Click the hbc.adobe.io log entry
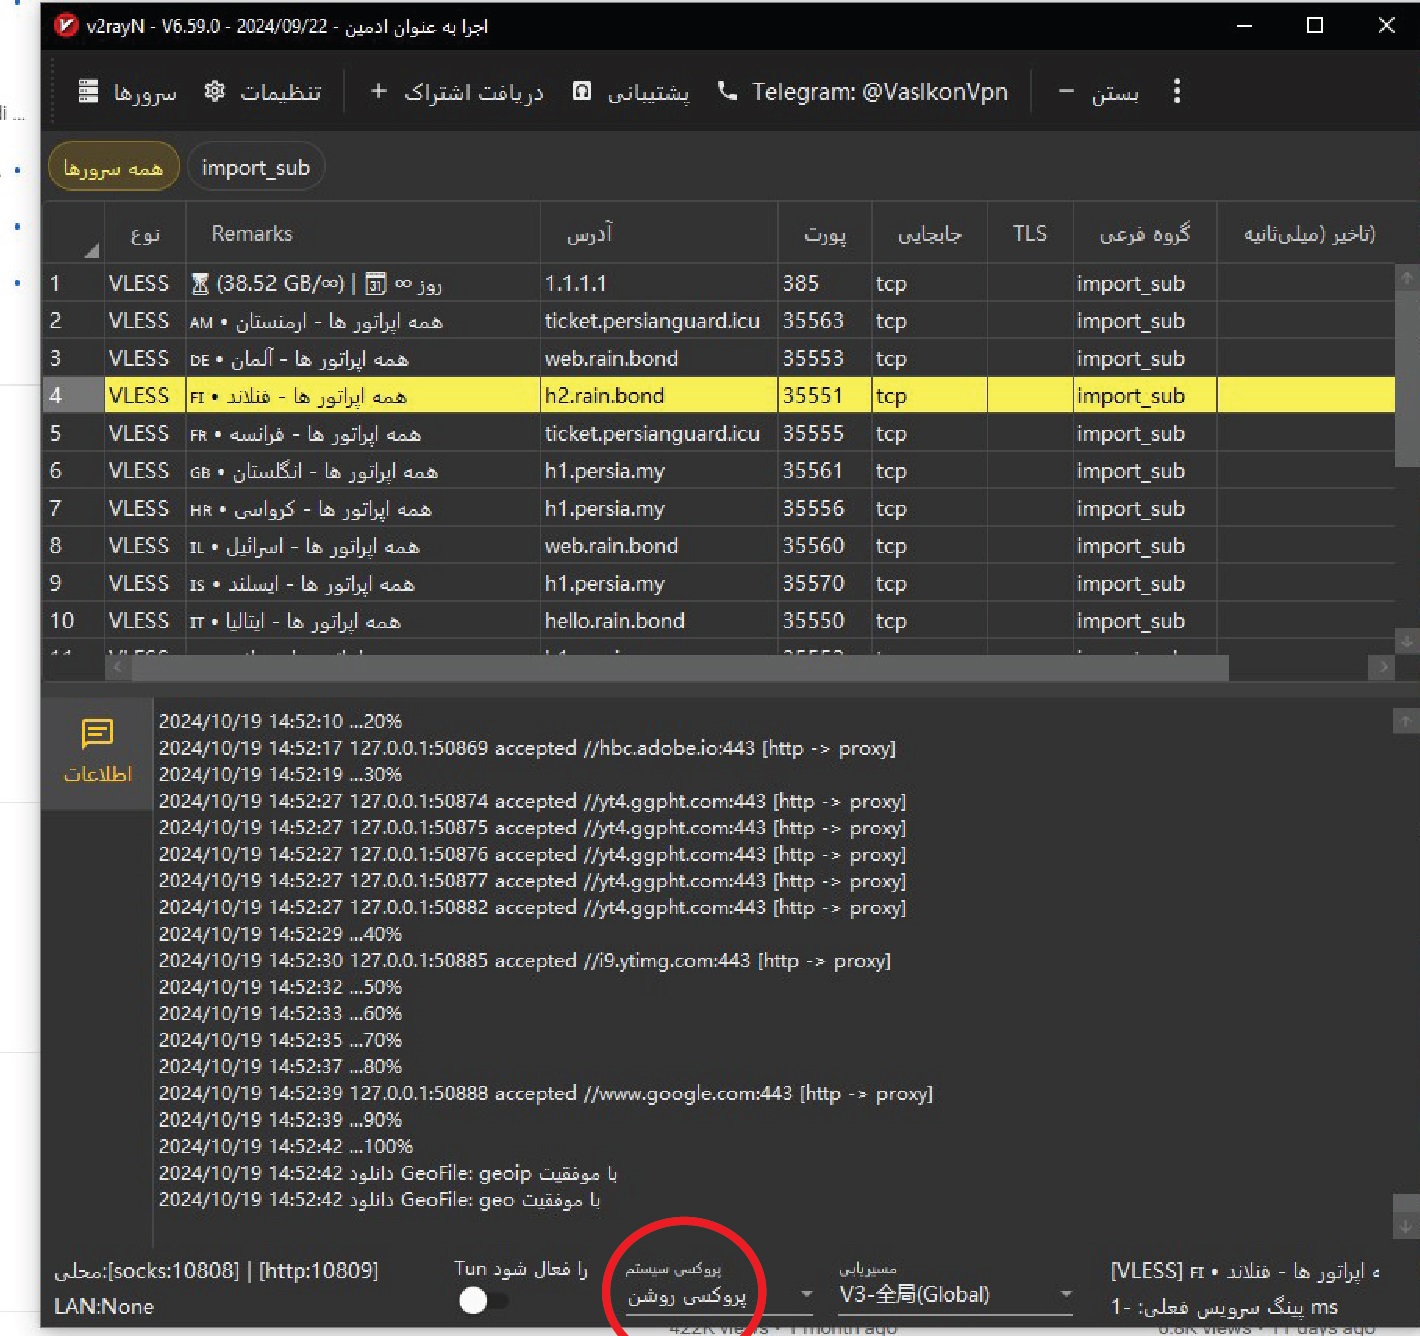 tap(527, 748)
